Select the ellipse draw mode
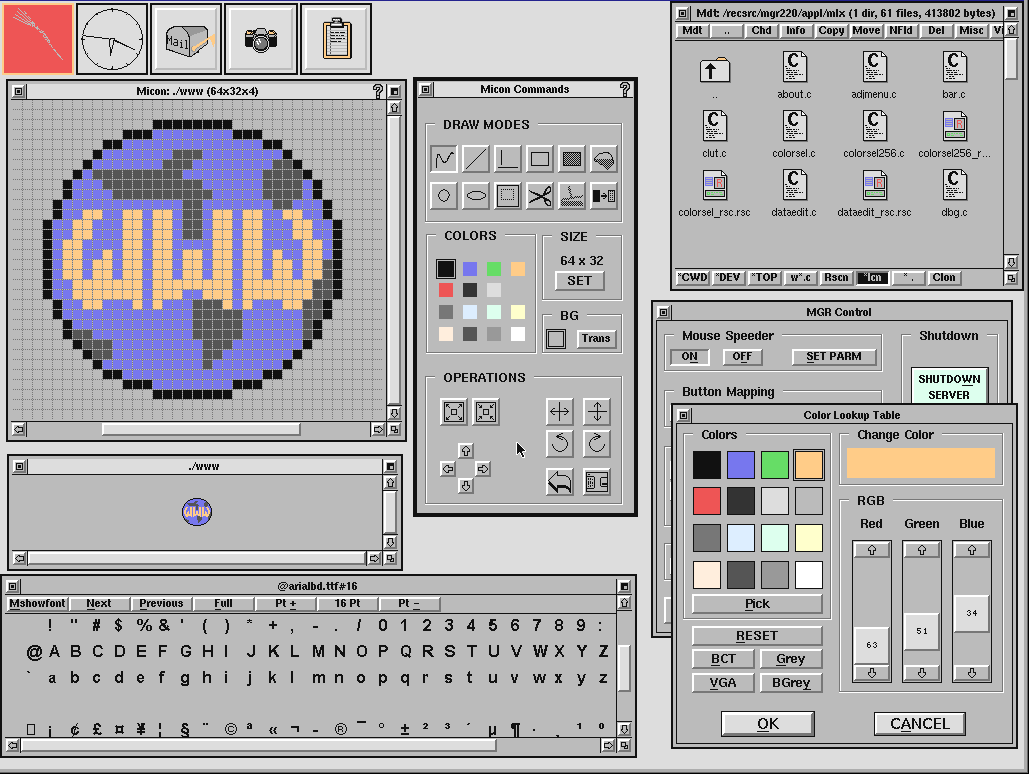1029x774 pixels. tap(475, 195)
